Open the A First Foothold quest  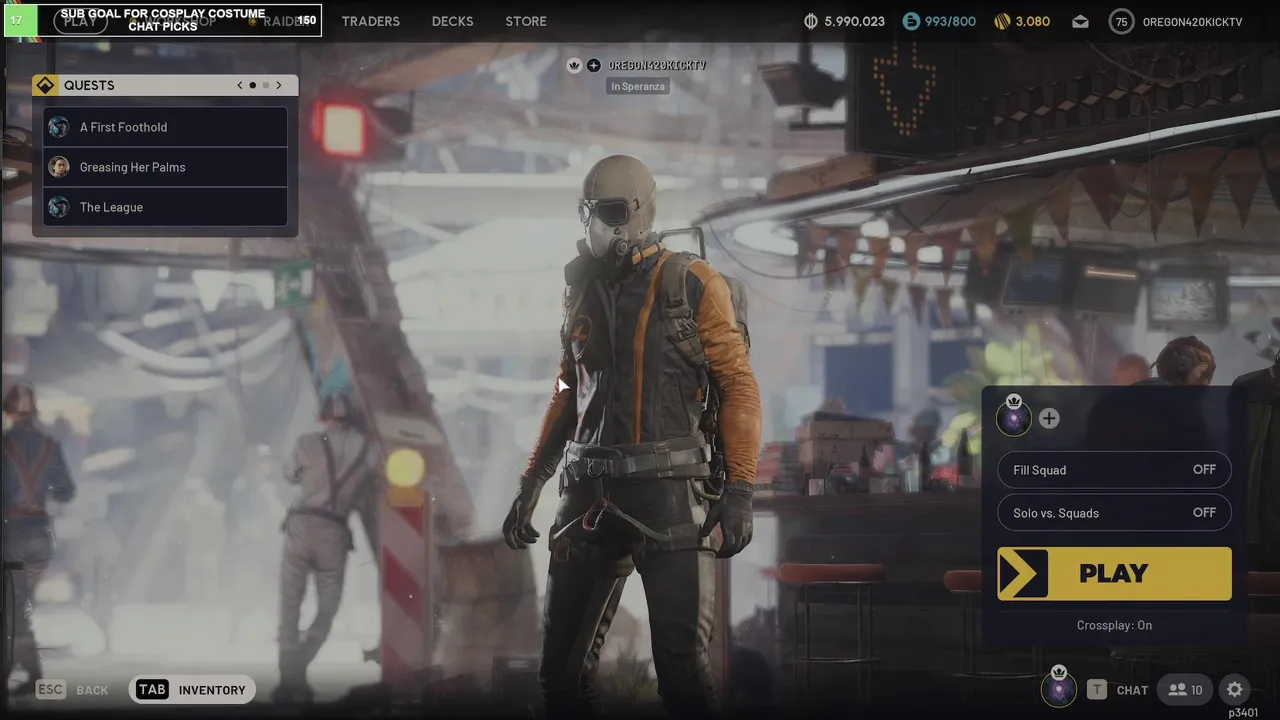(x=165, y=127)
